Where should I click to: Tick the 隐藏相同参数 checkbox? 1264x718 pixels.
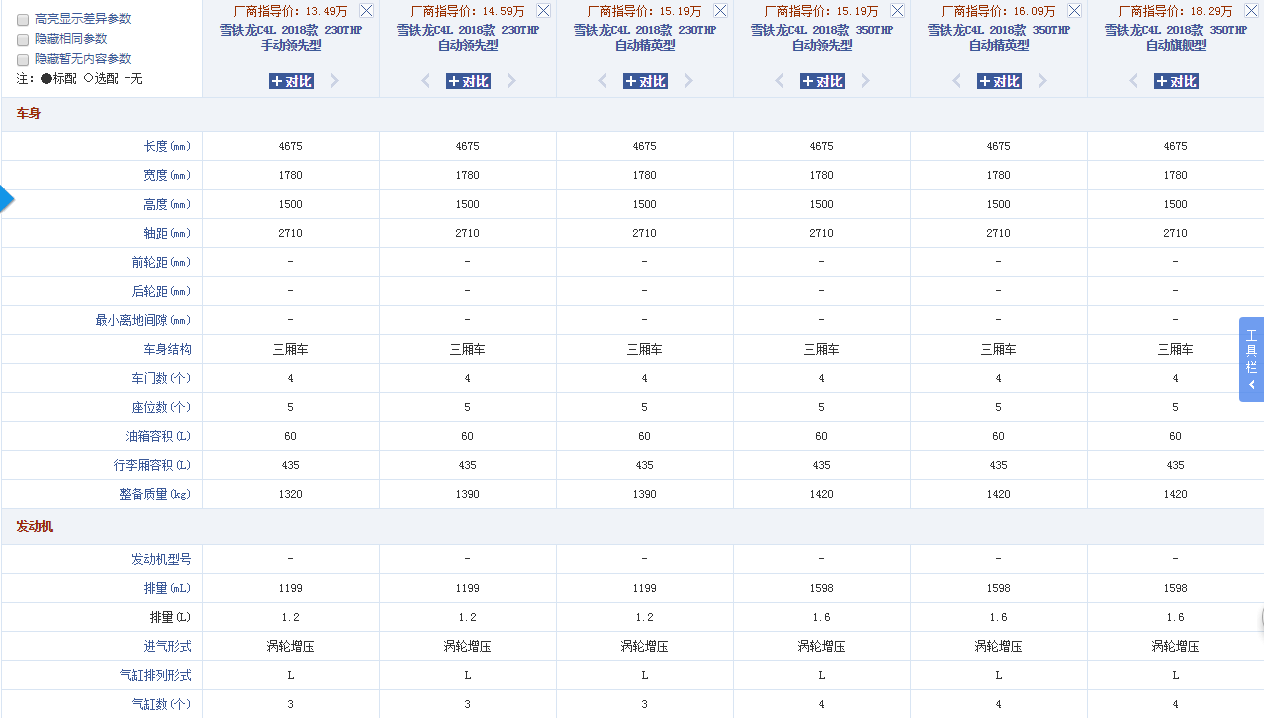(x=23, y=39)
